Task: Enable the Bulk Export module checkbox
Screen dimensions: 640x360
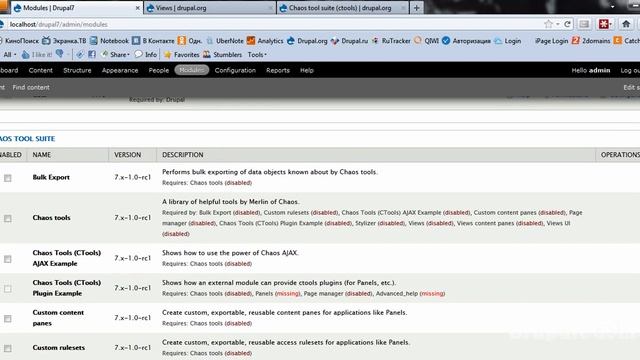Action: click(x=8, y=178)
